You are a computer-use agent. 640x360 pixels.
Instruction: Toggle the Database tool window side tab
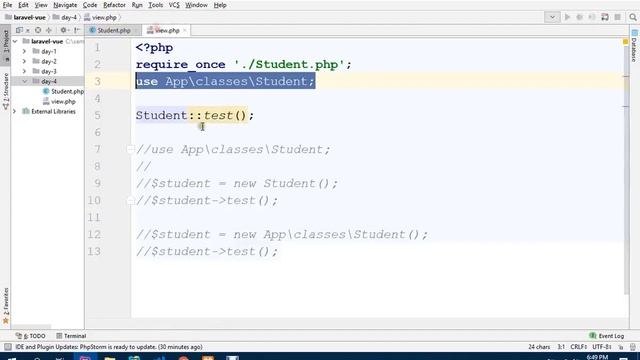coord(634,46)
